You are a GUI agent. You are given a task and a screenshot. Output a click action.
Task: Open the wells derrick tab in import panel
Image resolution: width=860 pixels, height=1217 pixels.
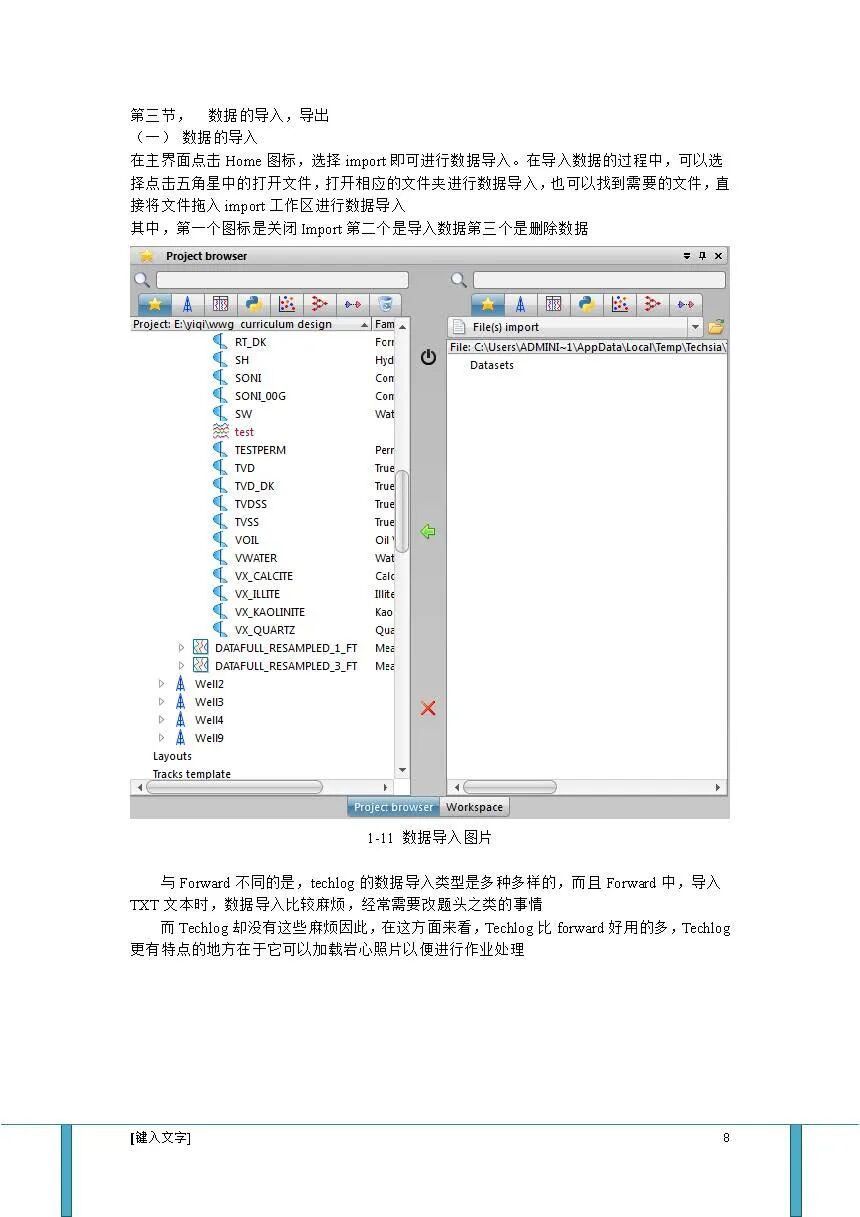(521, 304)
